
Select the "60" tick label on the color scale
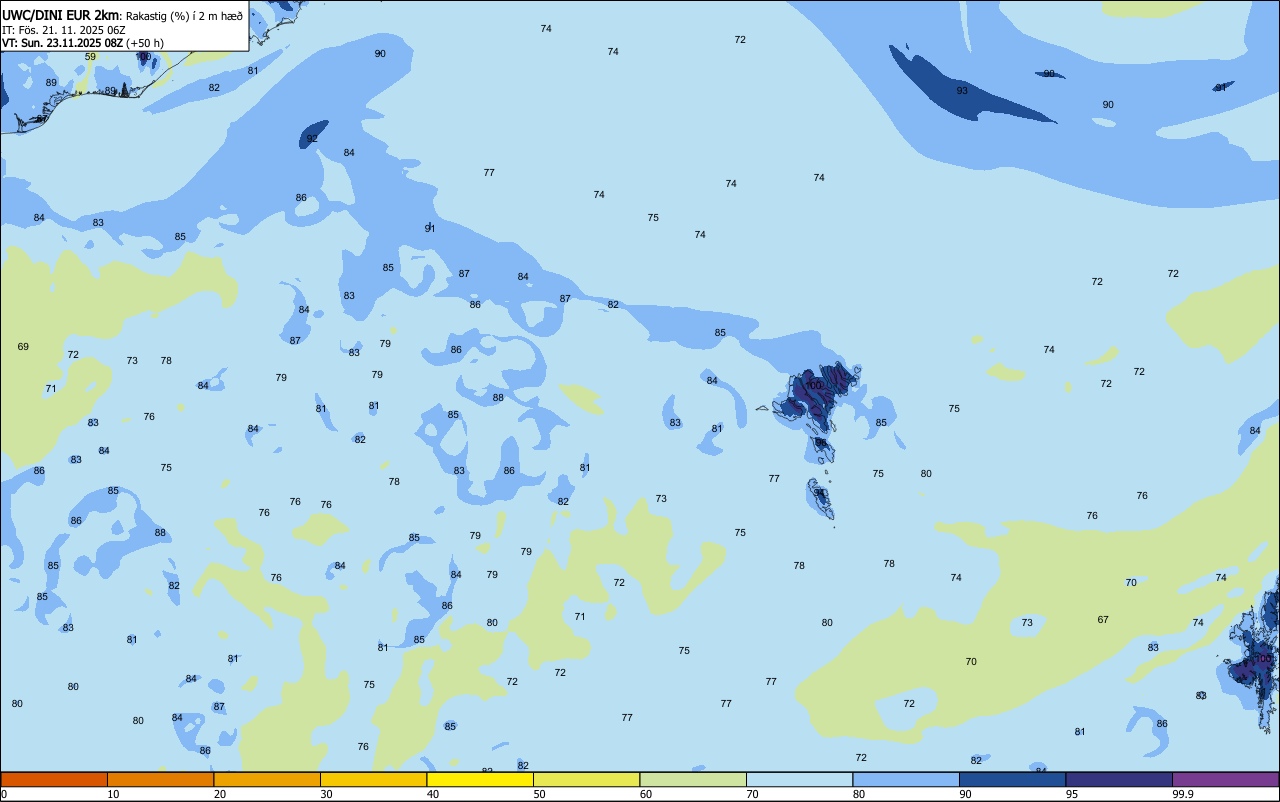point(646,794)
